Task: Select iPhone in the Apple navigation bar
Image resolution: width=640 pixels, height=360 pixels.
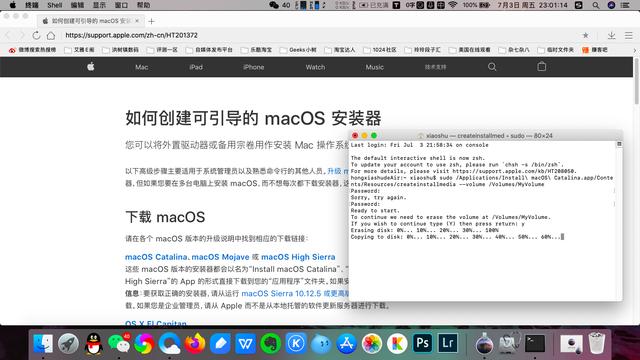Action: pos(253,67)
